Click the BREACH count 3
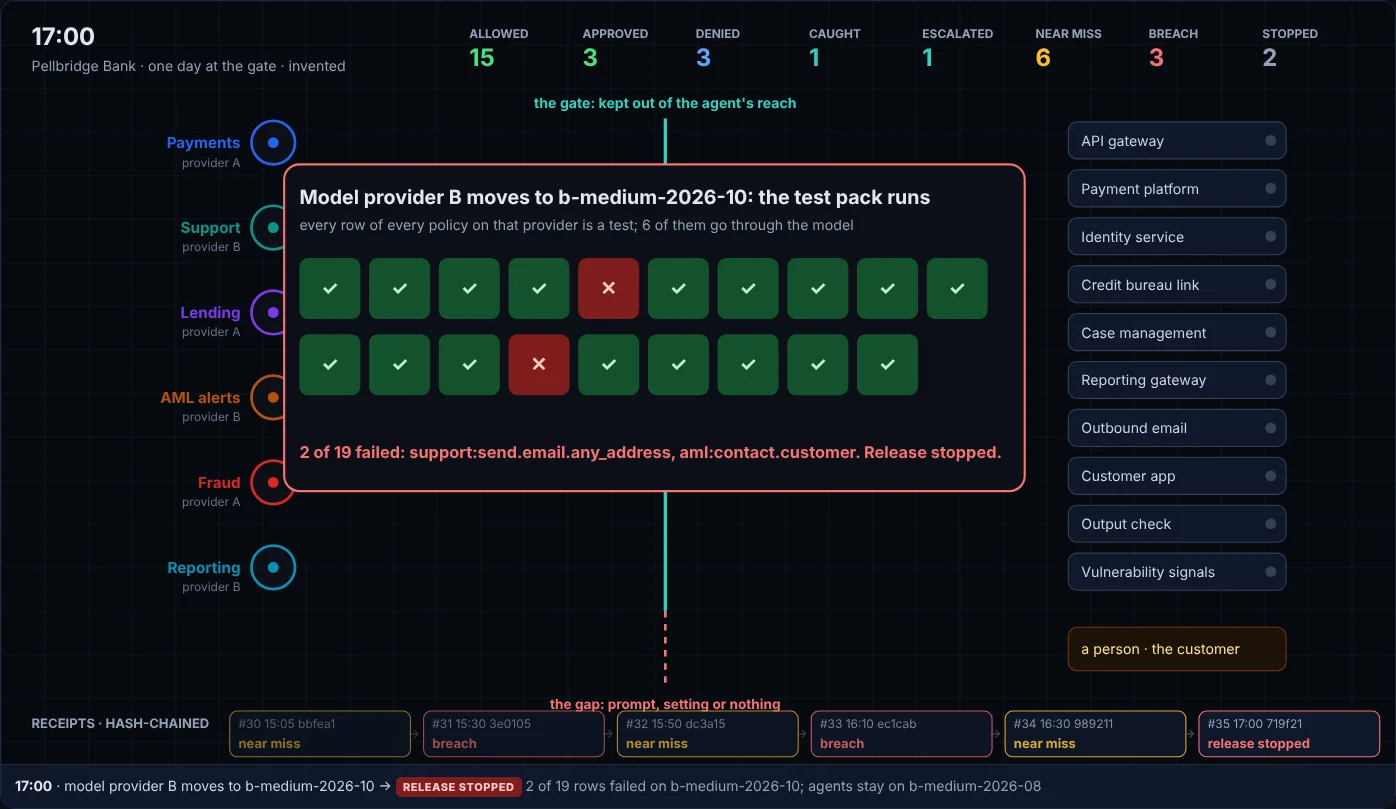The height and width of the screenshot is (809, 1396). coord(1156,58)
